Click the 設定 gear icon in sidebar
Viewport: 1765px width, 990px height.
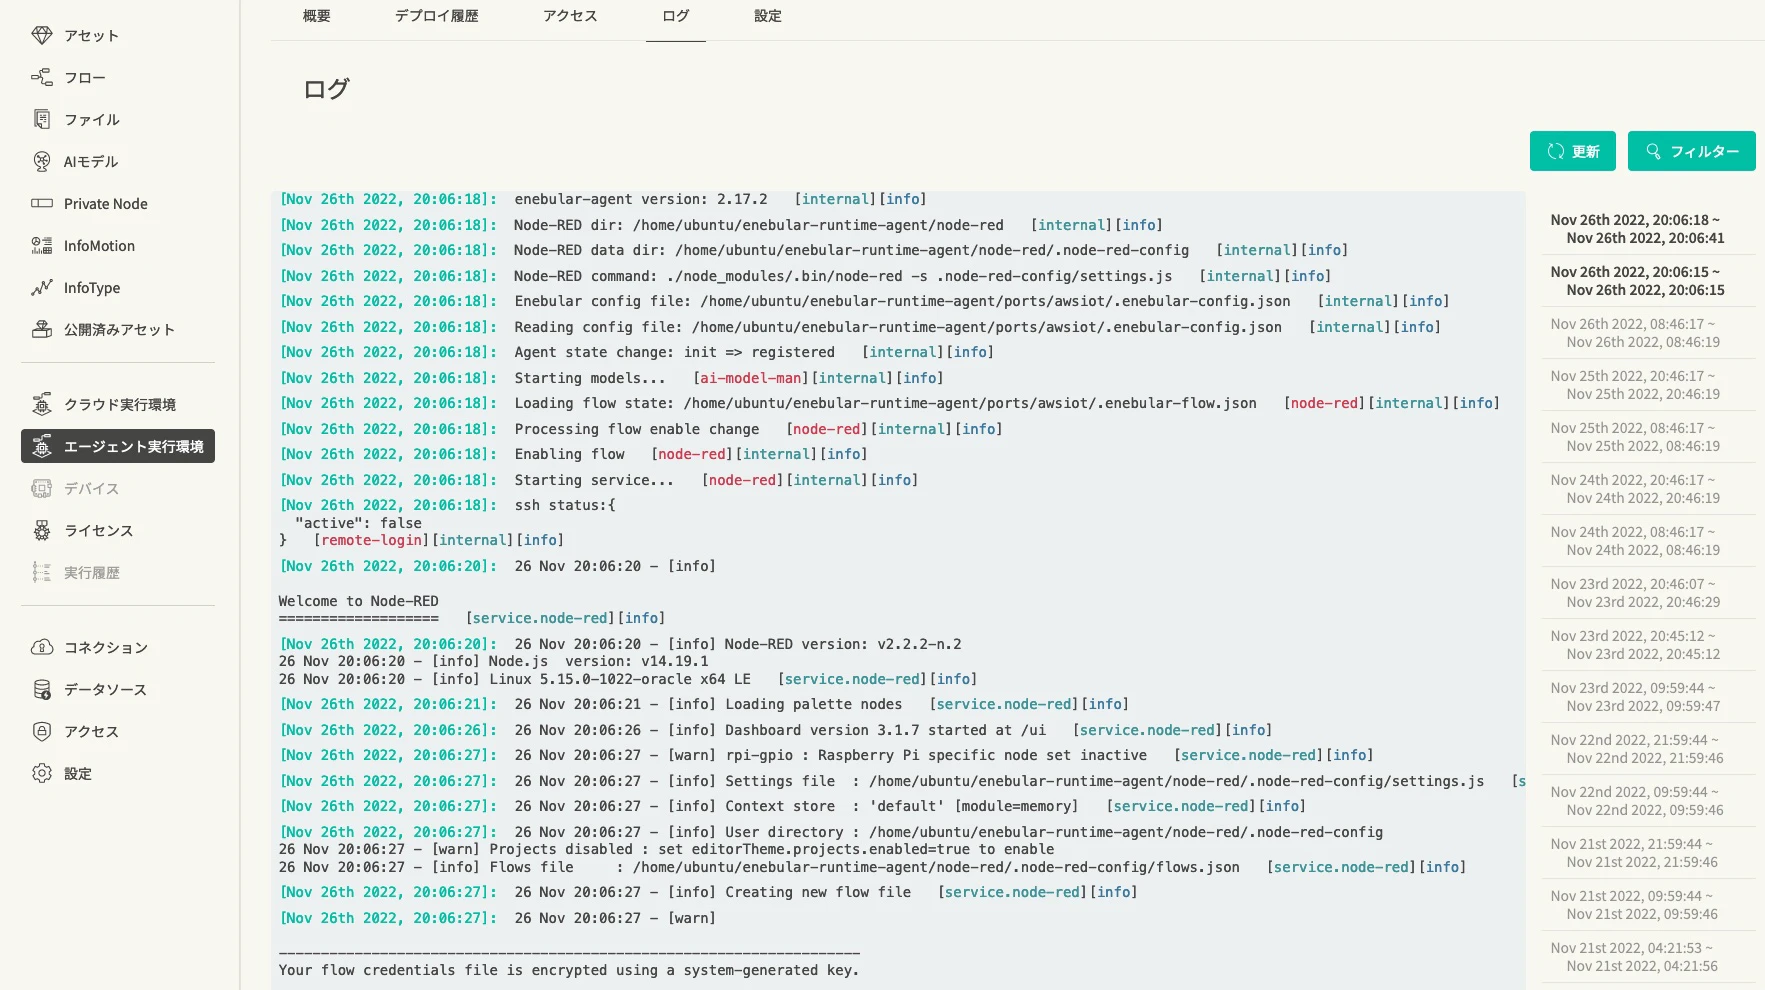(x=42, y=773)
